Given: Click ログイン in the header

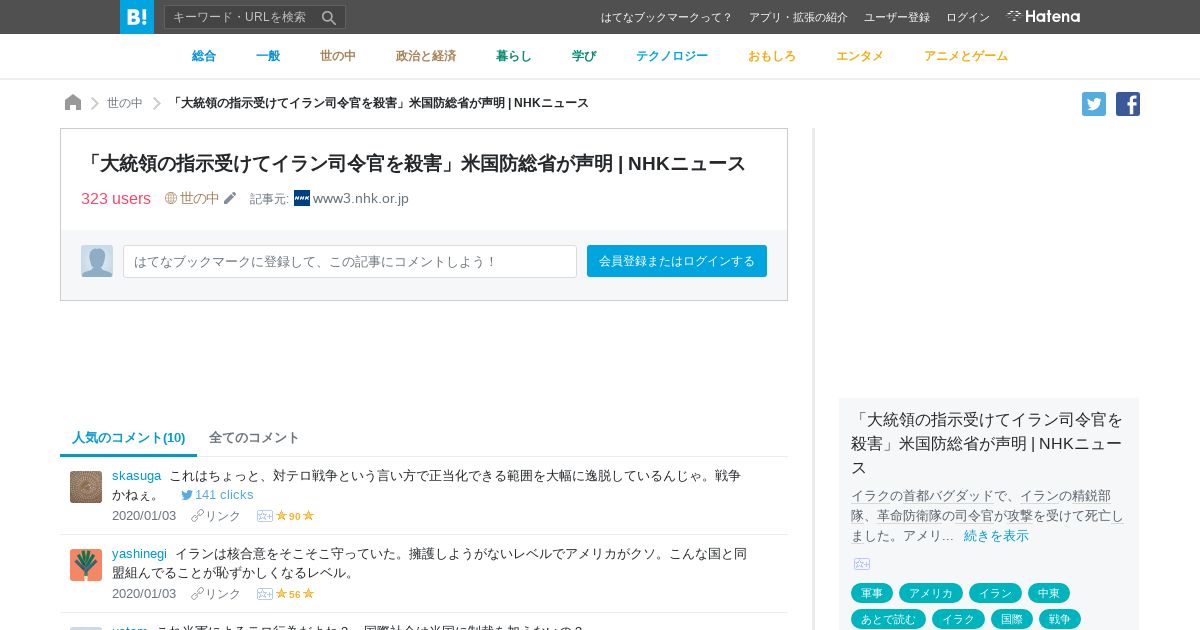Looking at the screenshot, I should (968, 17).
